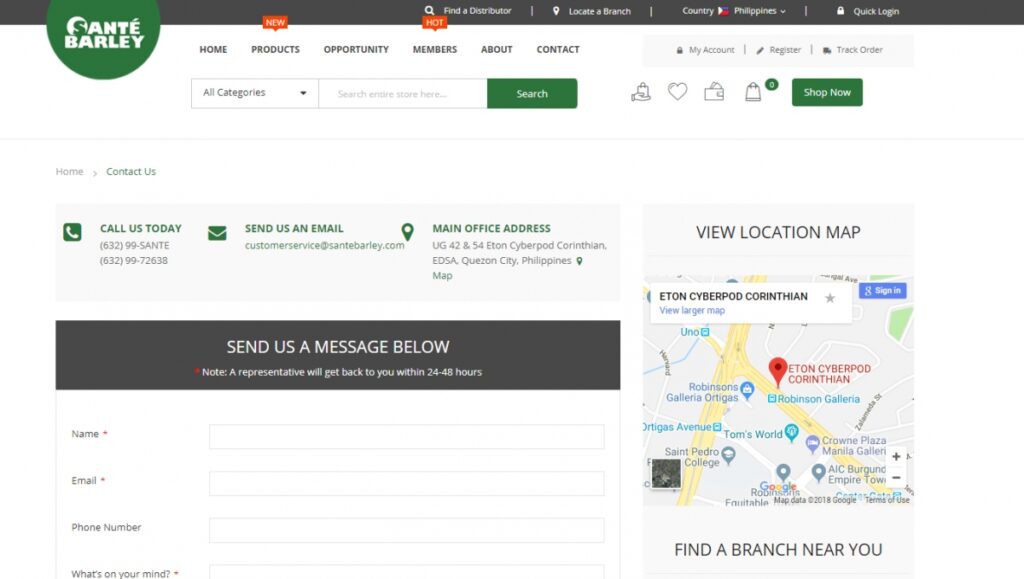The image size is (1024, 579).
Task: Switch map to satellite view thumbnail
Action: coord(666,473)
